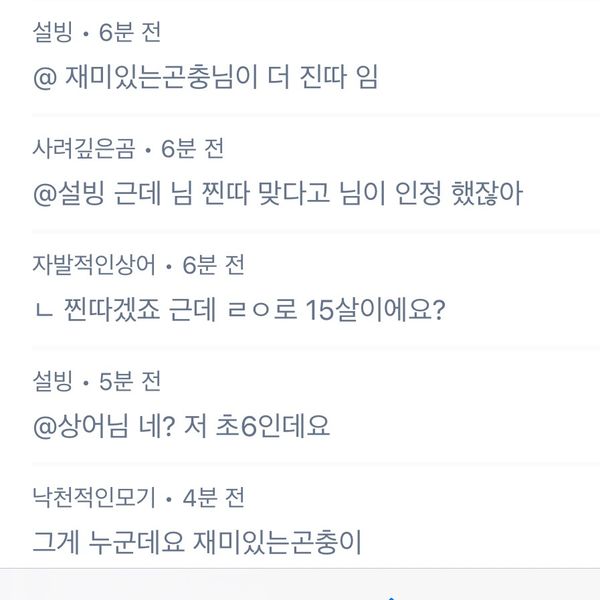The height and width of the screenshot is (600, 600).
Task: Tap the ㄴ reply marker in 자발적인상어's comment
Action: click(44, 311)
